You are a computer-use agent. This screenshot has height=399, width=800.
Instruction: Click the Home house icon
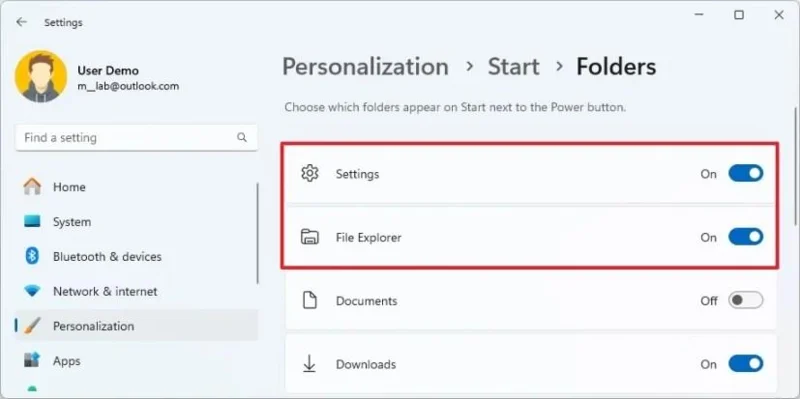32,187
